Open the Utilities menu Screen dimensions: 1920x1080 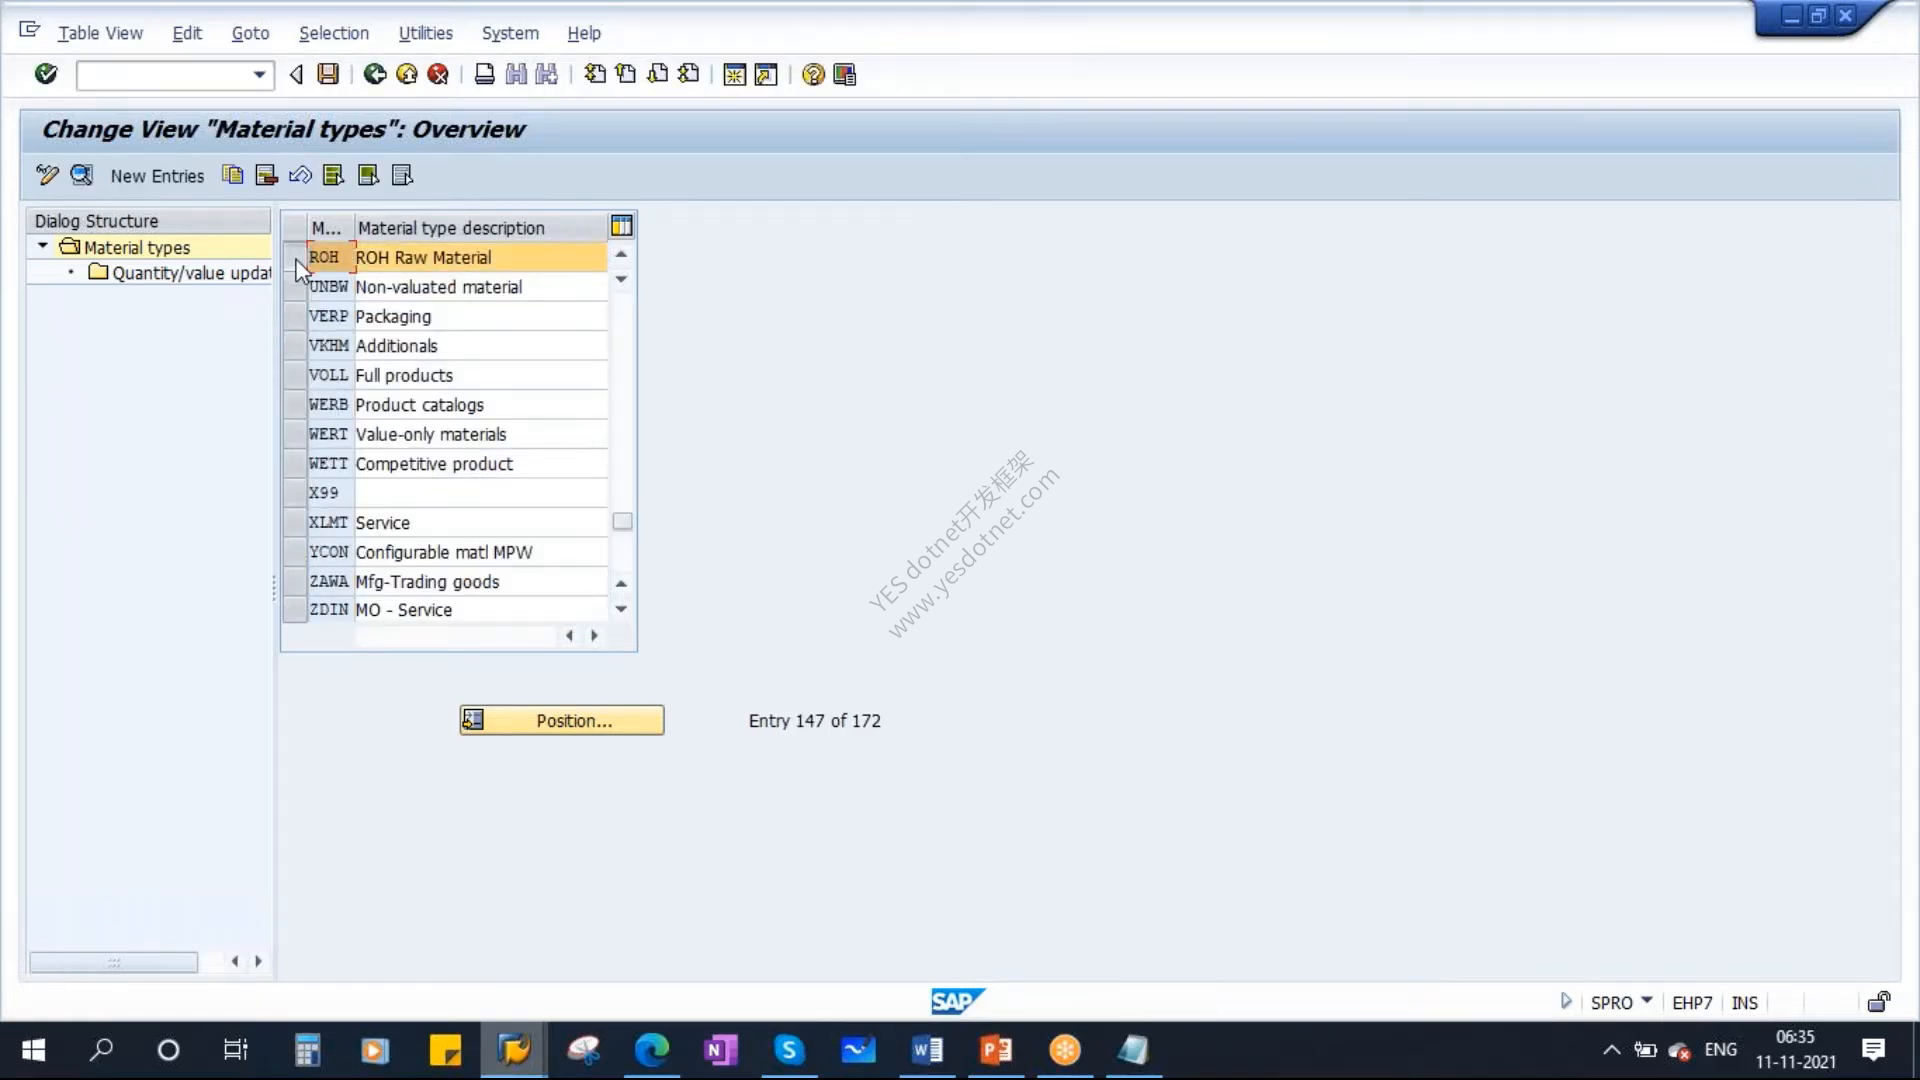(x=425, y=33)
